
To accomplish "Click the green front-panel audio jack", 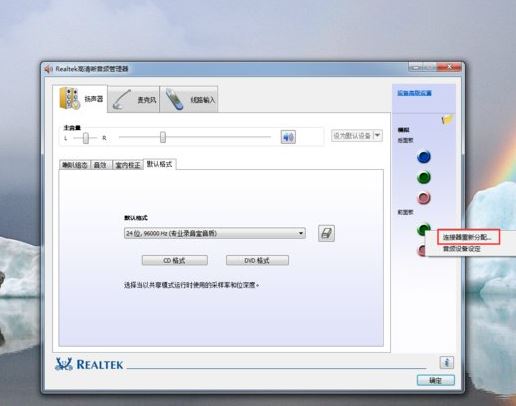I will coord(423,229).
